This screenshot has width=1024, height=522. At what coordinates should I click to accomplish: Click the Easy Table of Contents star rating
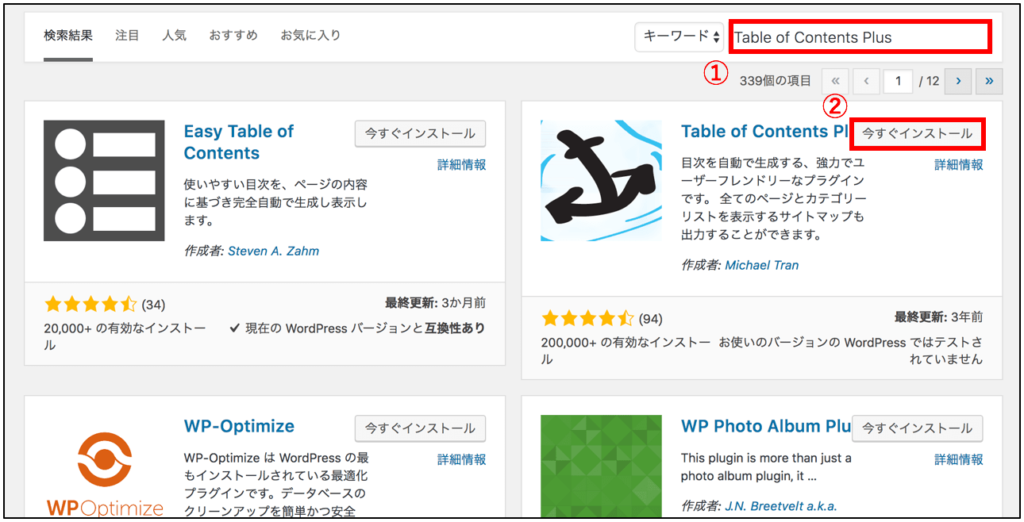tap(90, 304)
